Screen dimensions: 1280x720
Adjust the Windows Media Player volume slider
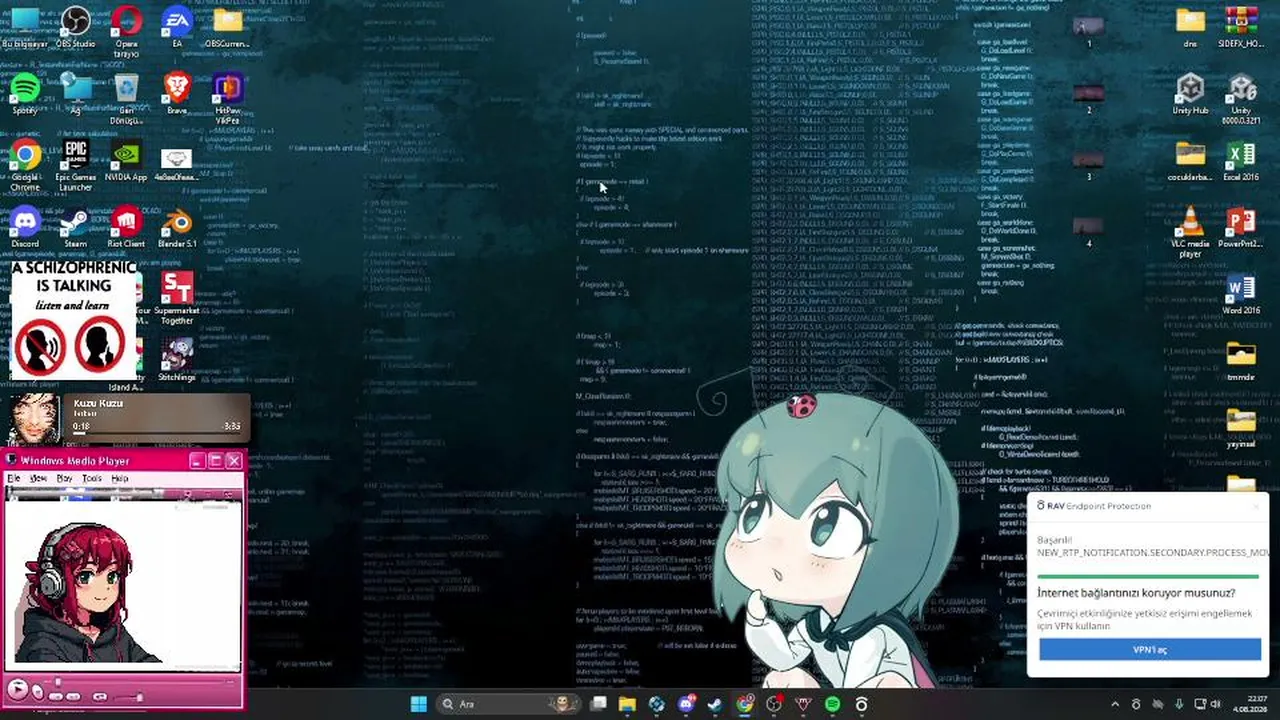(x=128, y=696)
